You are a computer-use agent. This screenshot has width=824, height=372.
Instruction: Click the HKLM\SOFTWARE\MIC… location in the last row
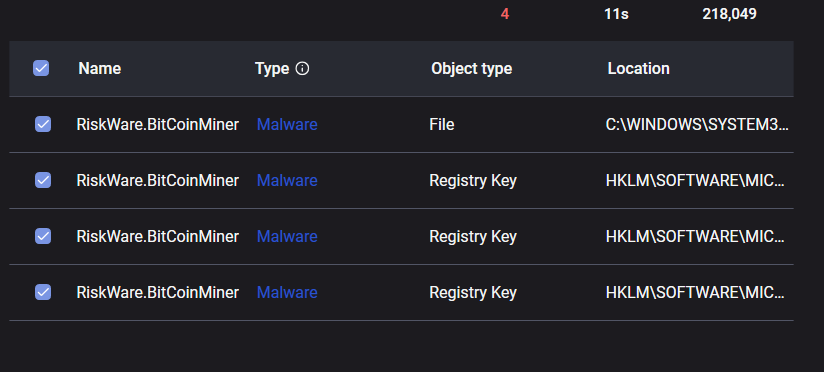pyautogui.click(x=696, y=292)
